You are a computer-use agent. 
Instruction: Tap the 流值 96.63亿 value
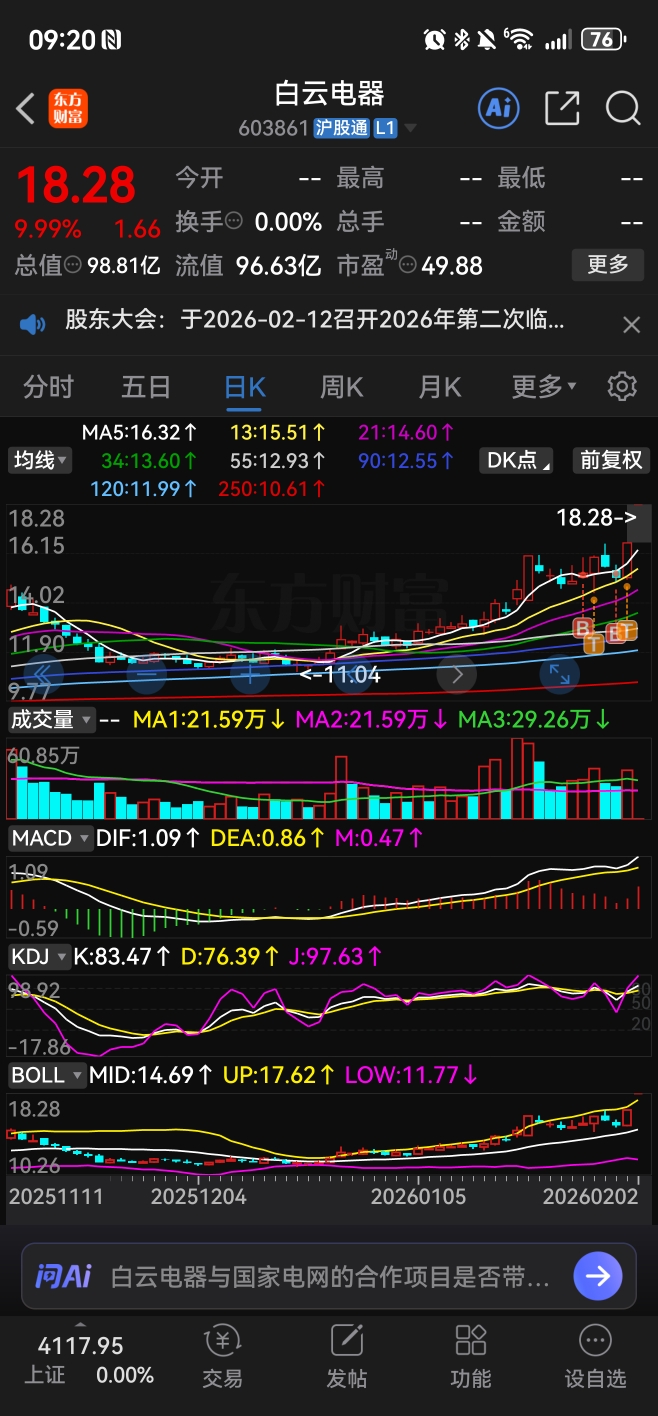(x=278, y=265)
